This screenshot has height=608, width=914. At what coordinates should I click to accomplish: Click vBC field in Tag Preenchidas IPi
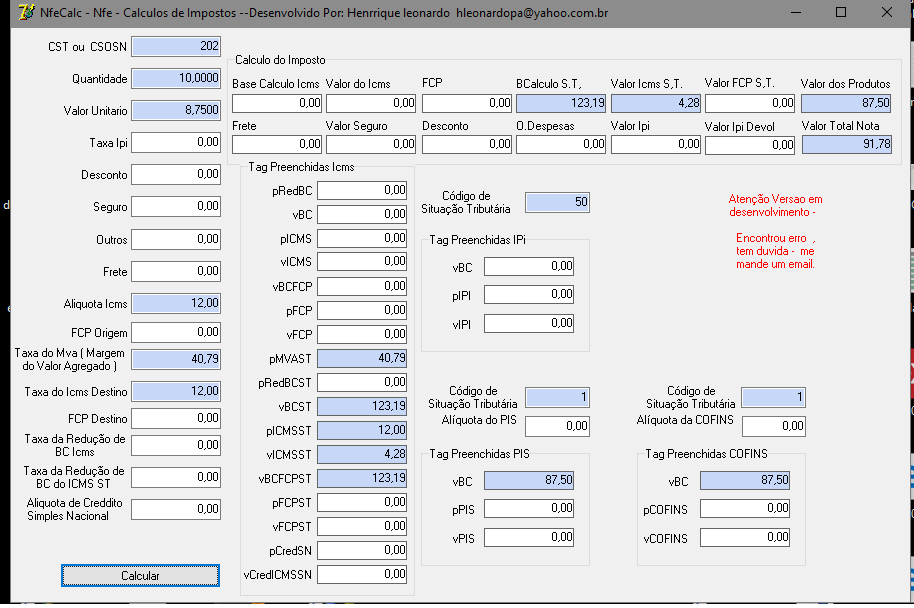point(529,267)
